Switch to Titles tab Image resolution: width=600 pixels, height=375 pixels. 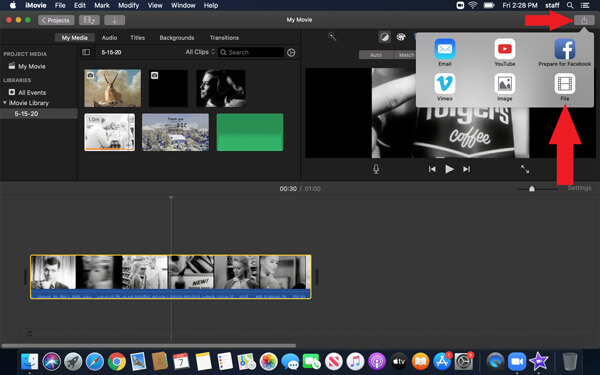tap(137, 38)
